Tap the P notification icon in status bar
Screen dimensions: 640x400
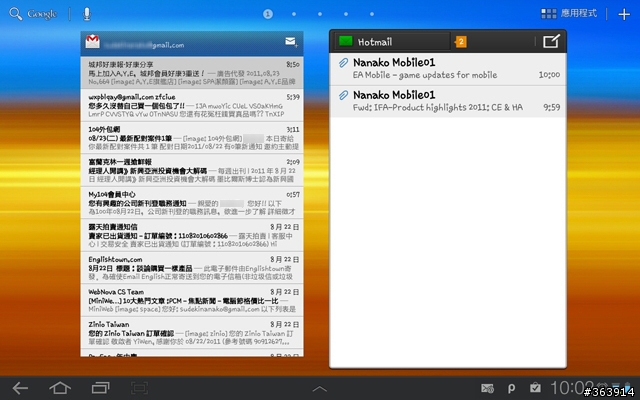click(x=511, y=388)
